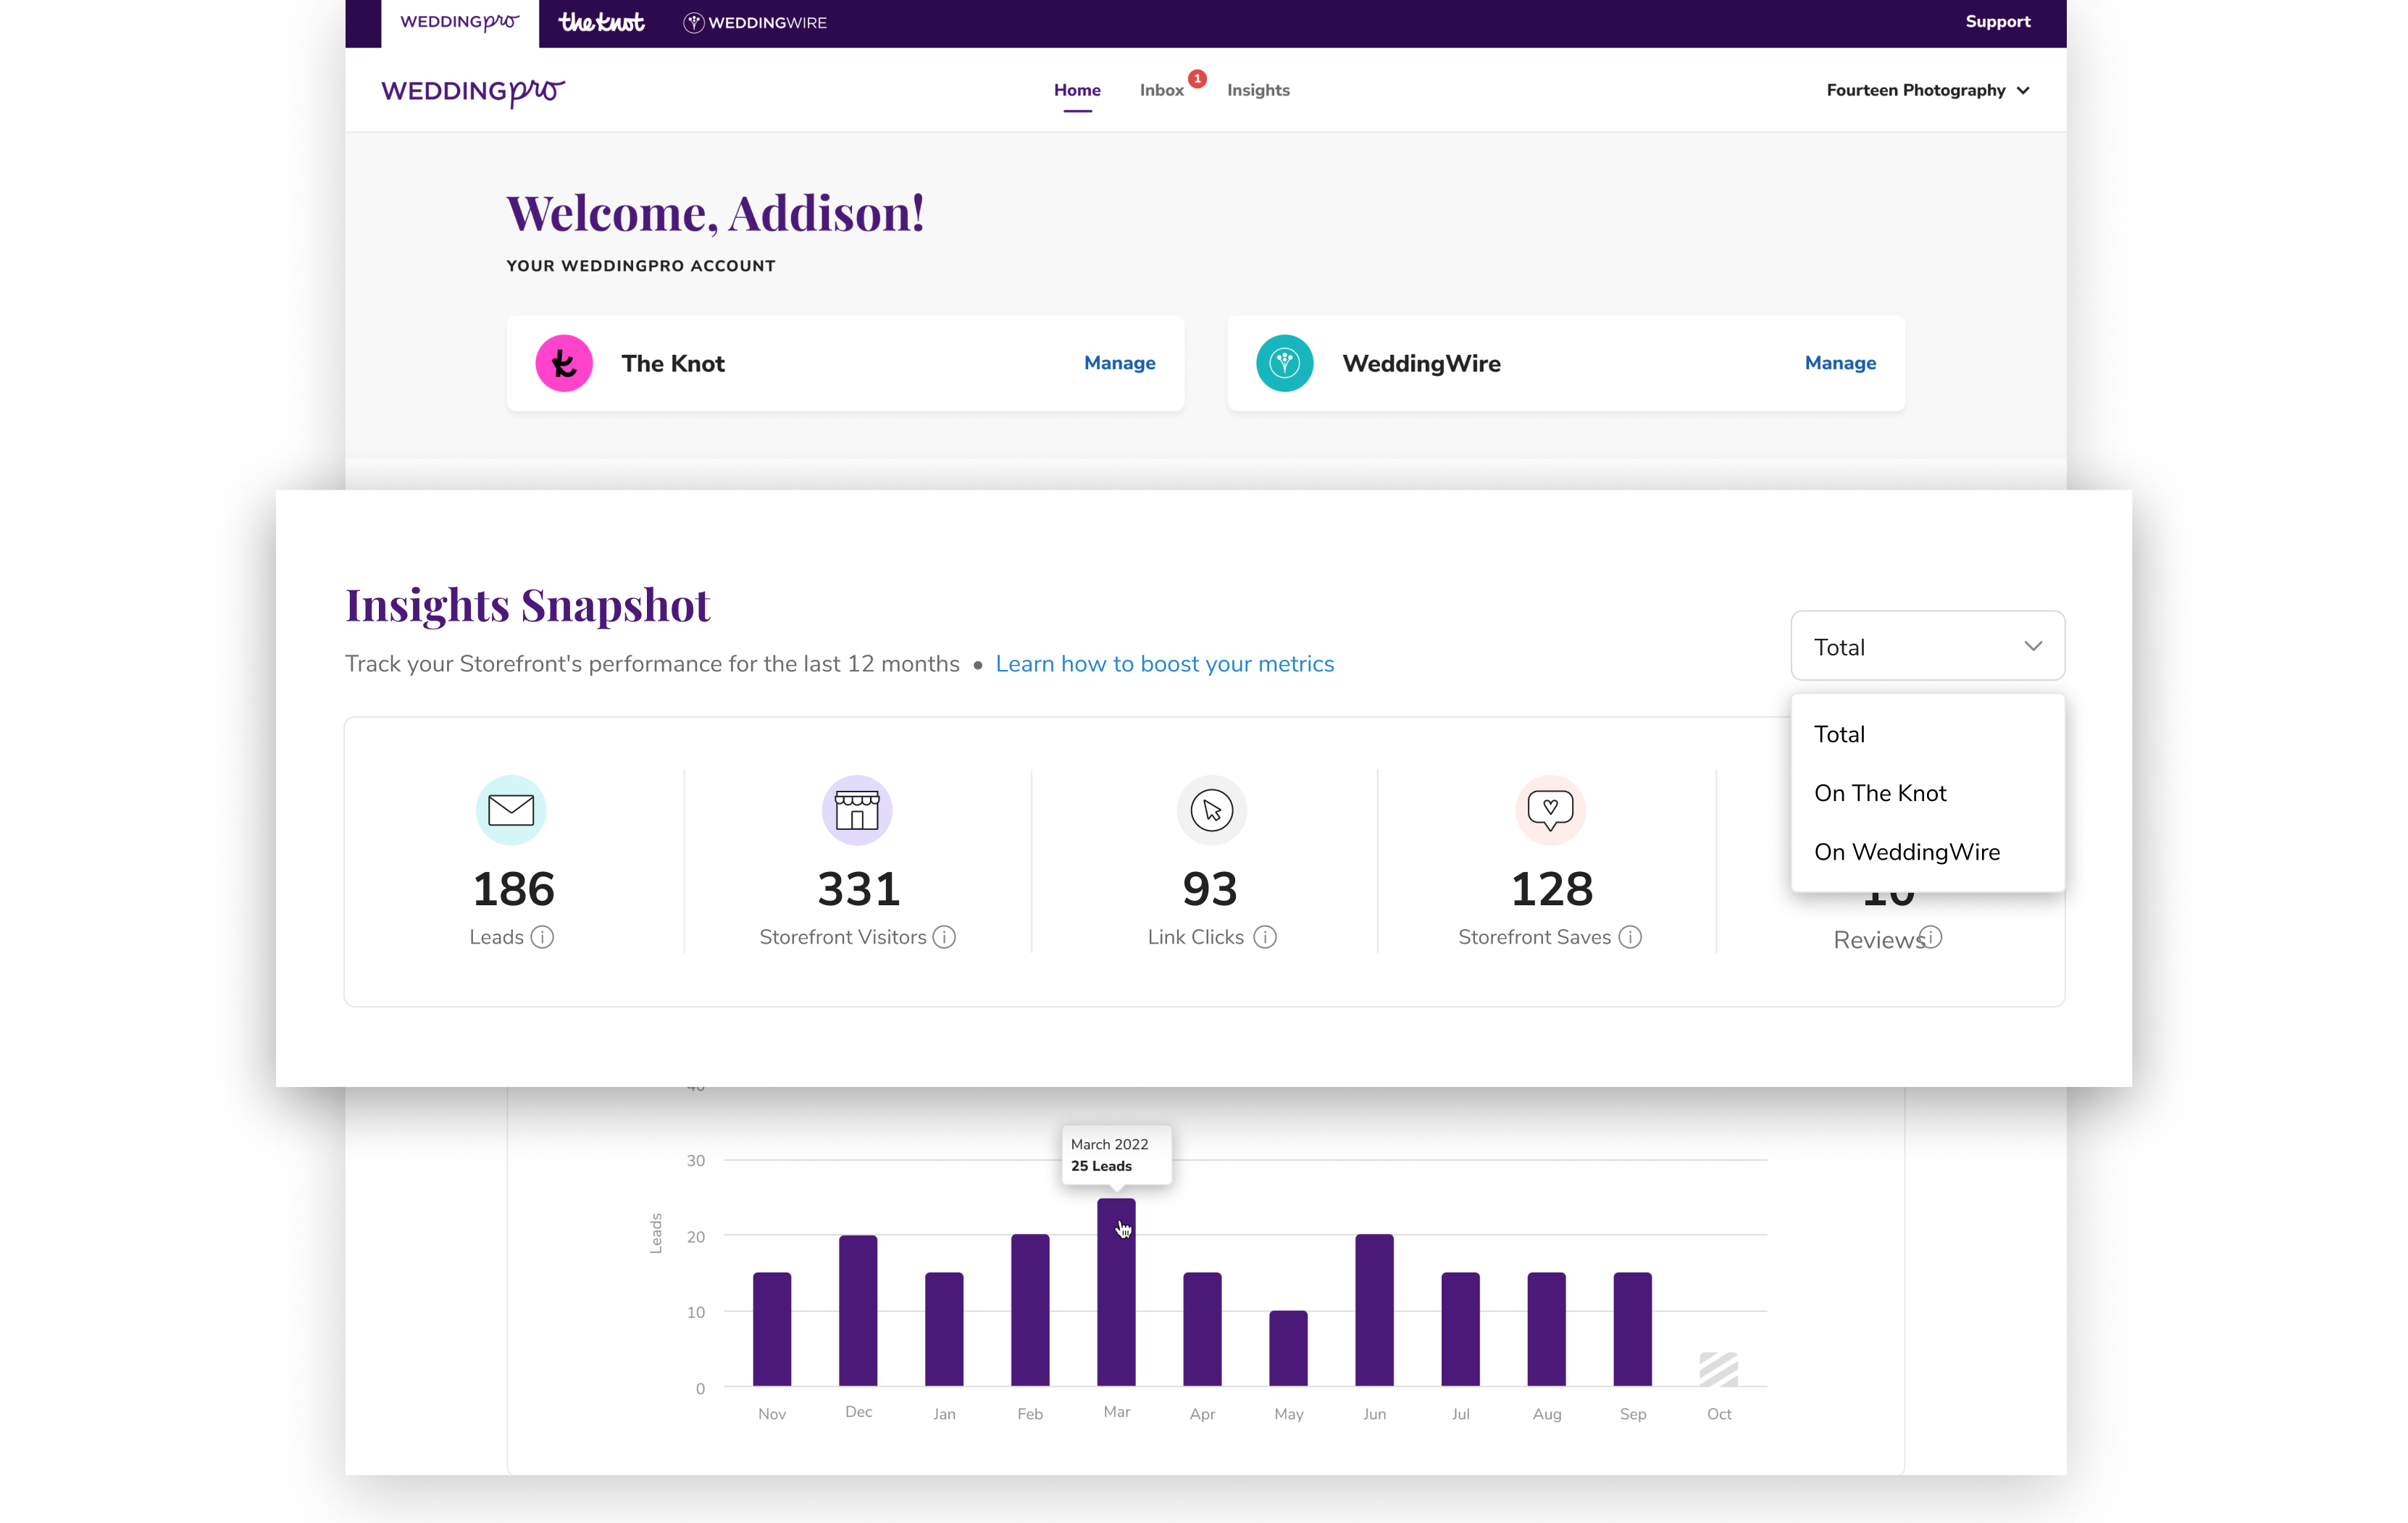This screenshot has height=1523, width=2408.
Task: Select Total option in dropdown list
Action: coord(1927,734)
